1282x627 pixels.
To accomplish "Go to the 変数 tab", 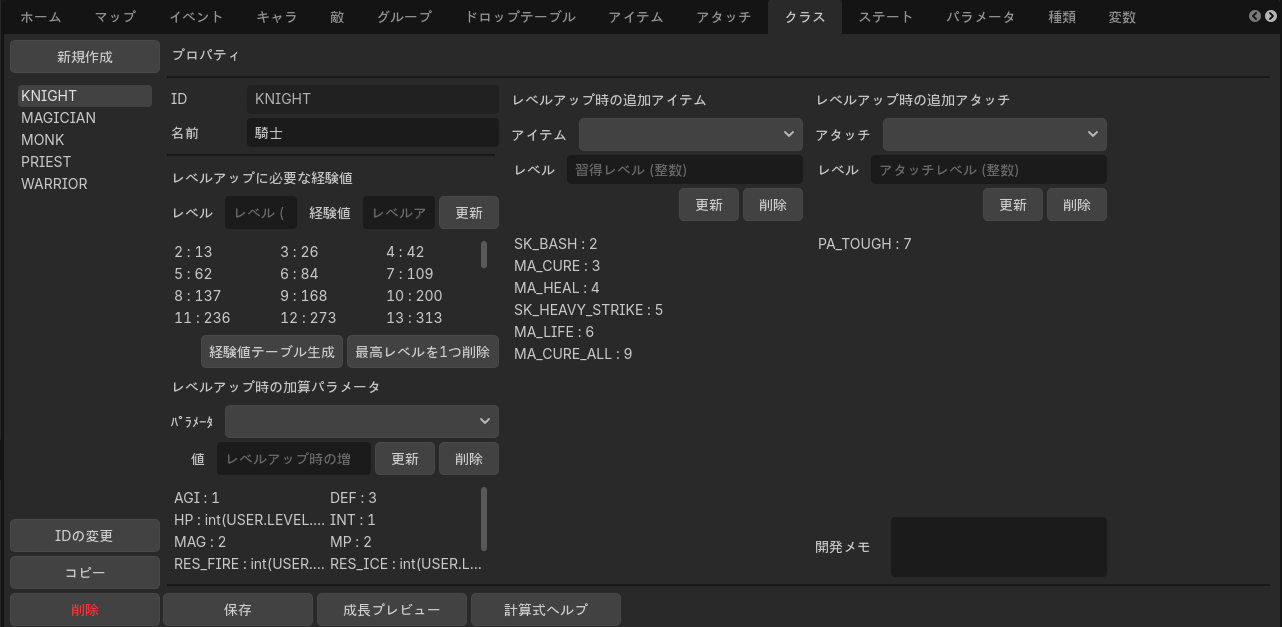I will 1122,17.
